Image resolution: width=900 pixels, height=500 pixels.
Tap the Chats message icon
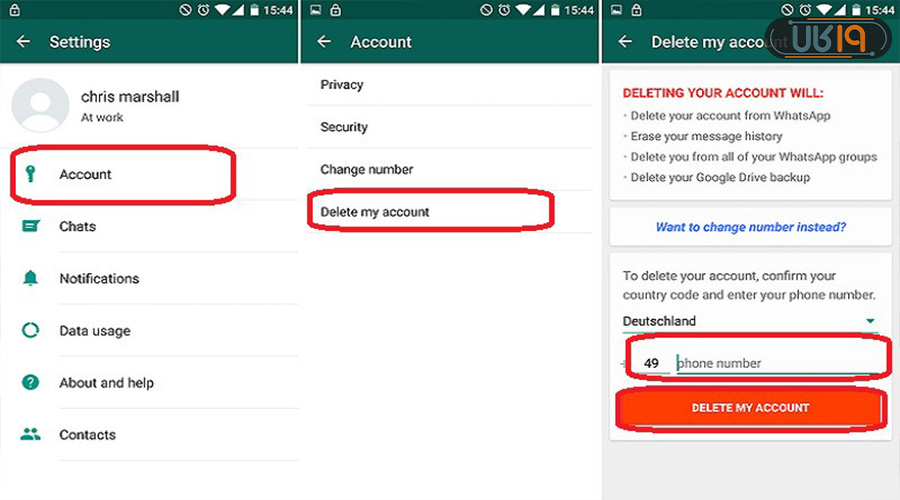30,226
